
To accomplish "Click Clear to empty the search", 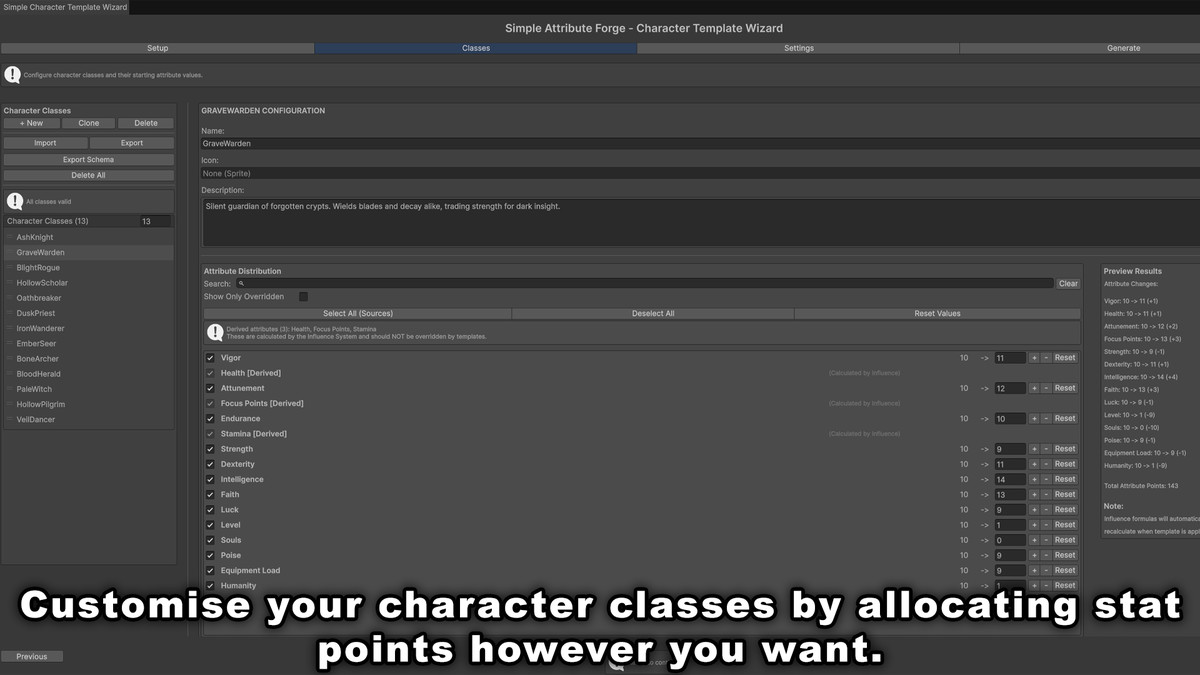I will coord(1068,283).
